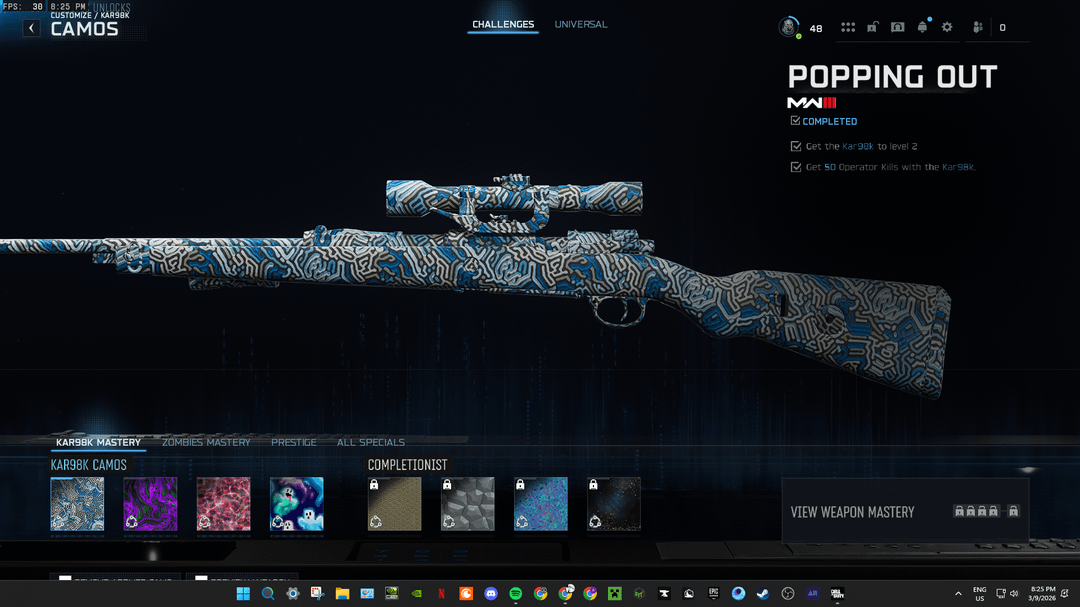Select the purple swirl camo swatch

coord(150,503)
